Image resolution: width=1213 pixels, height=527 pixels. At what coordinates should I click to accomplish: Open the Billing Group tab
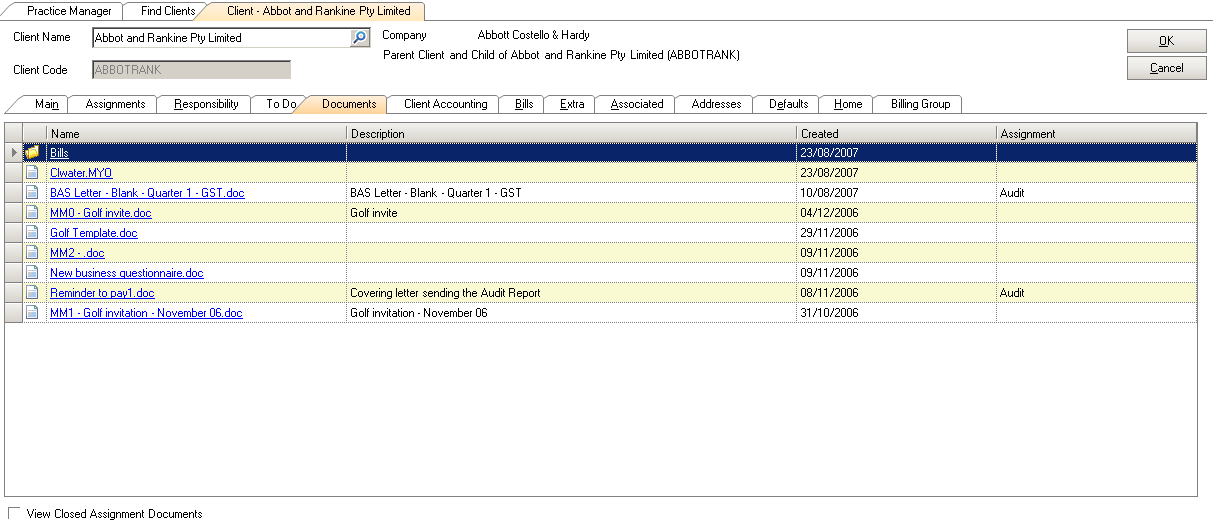[x=920, y=104]
